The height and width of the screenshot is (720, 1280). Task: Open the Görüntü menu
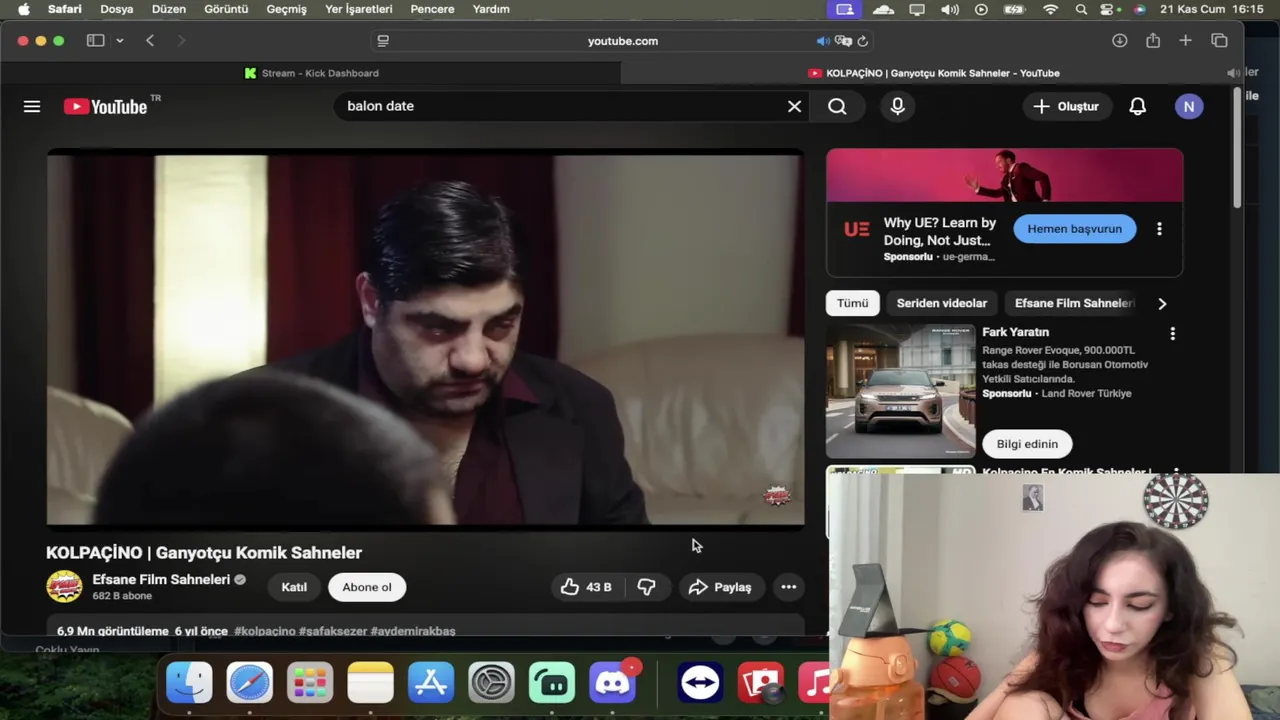coord(226,9)
